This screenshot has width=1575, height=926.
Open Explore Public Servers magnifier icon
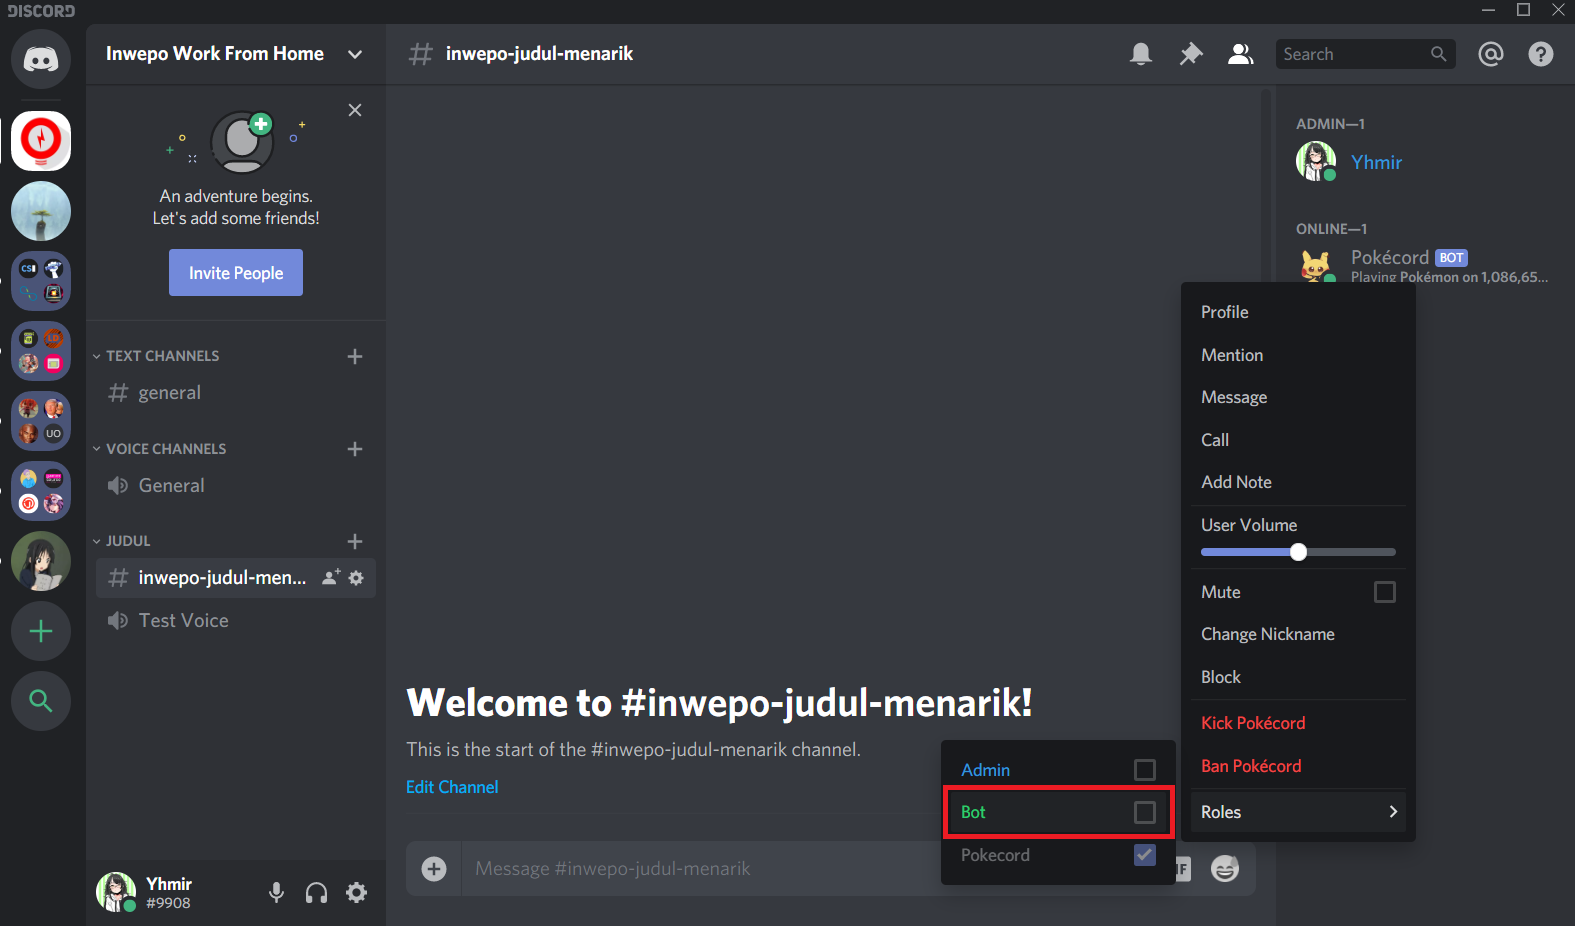[41, 701]
